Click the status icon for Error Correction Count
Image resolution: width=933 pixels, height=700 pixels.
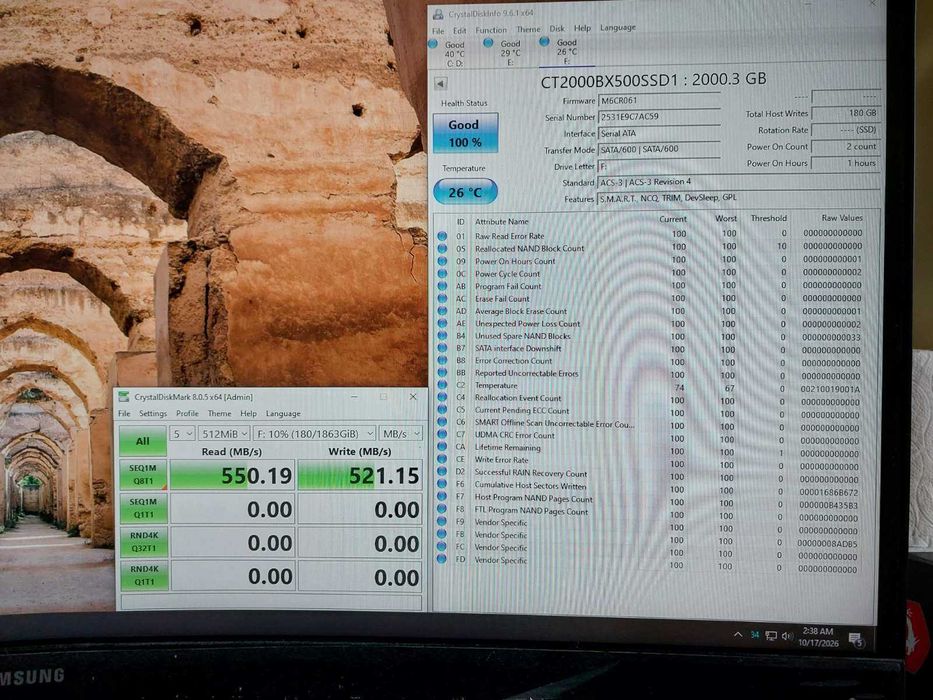pyautogui.click(x=442, y=361)
